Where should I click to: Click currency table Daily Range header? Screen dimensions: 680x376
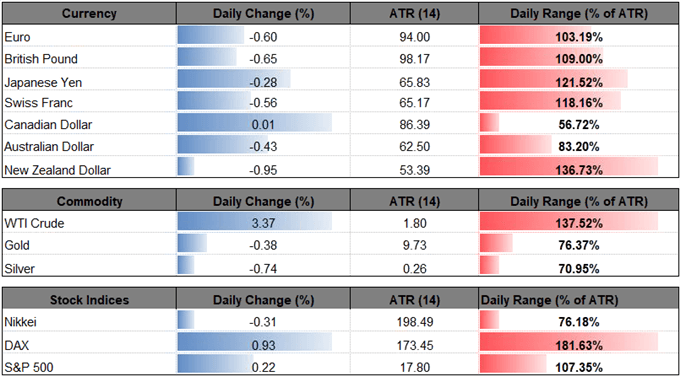click(579, 13)
